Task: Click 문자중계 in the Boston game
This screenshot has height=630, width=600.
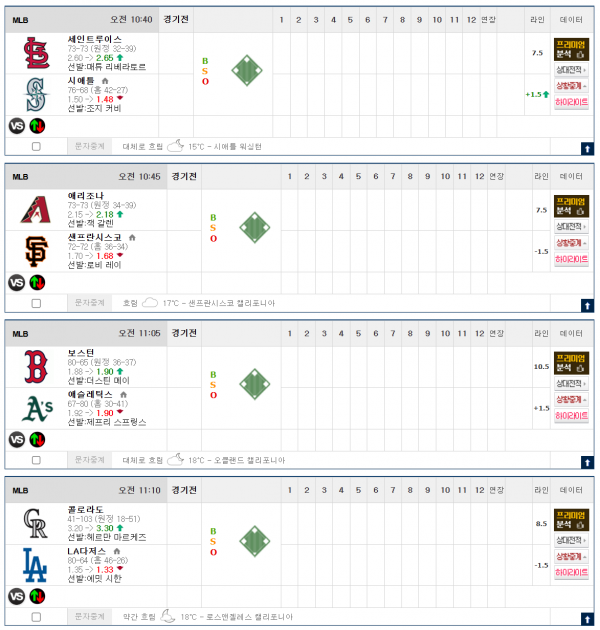Action: pos(90,460)
